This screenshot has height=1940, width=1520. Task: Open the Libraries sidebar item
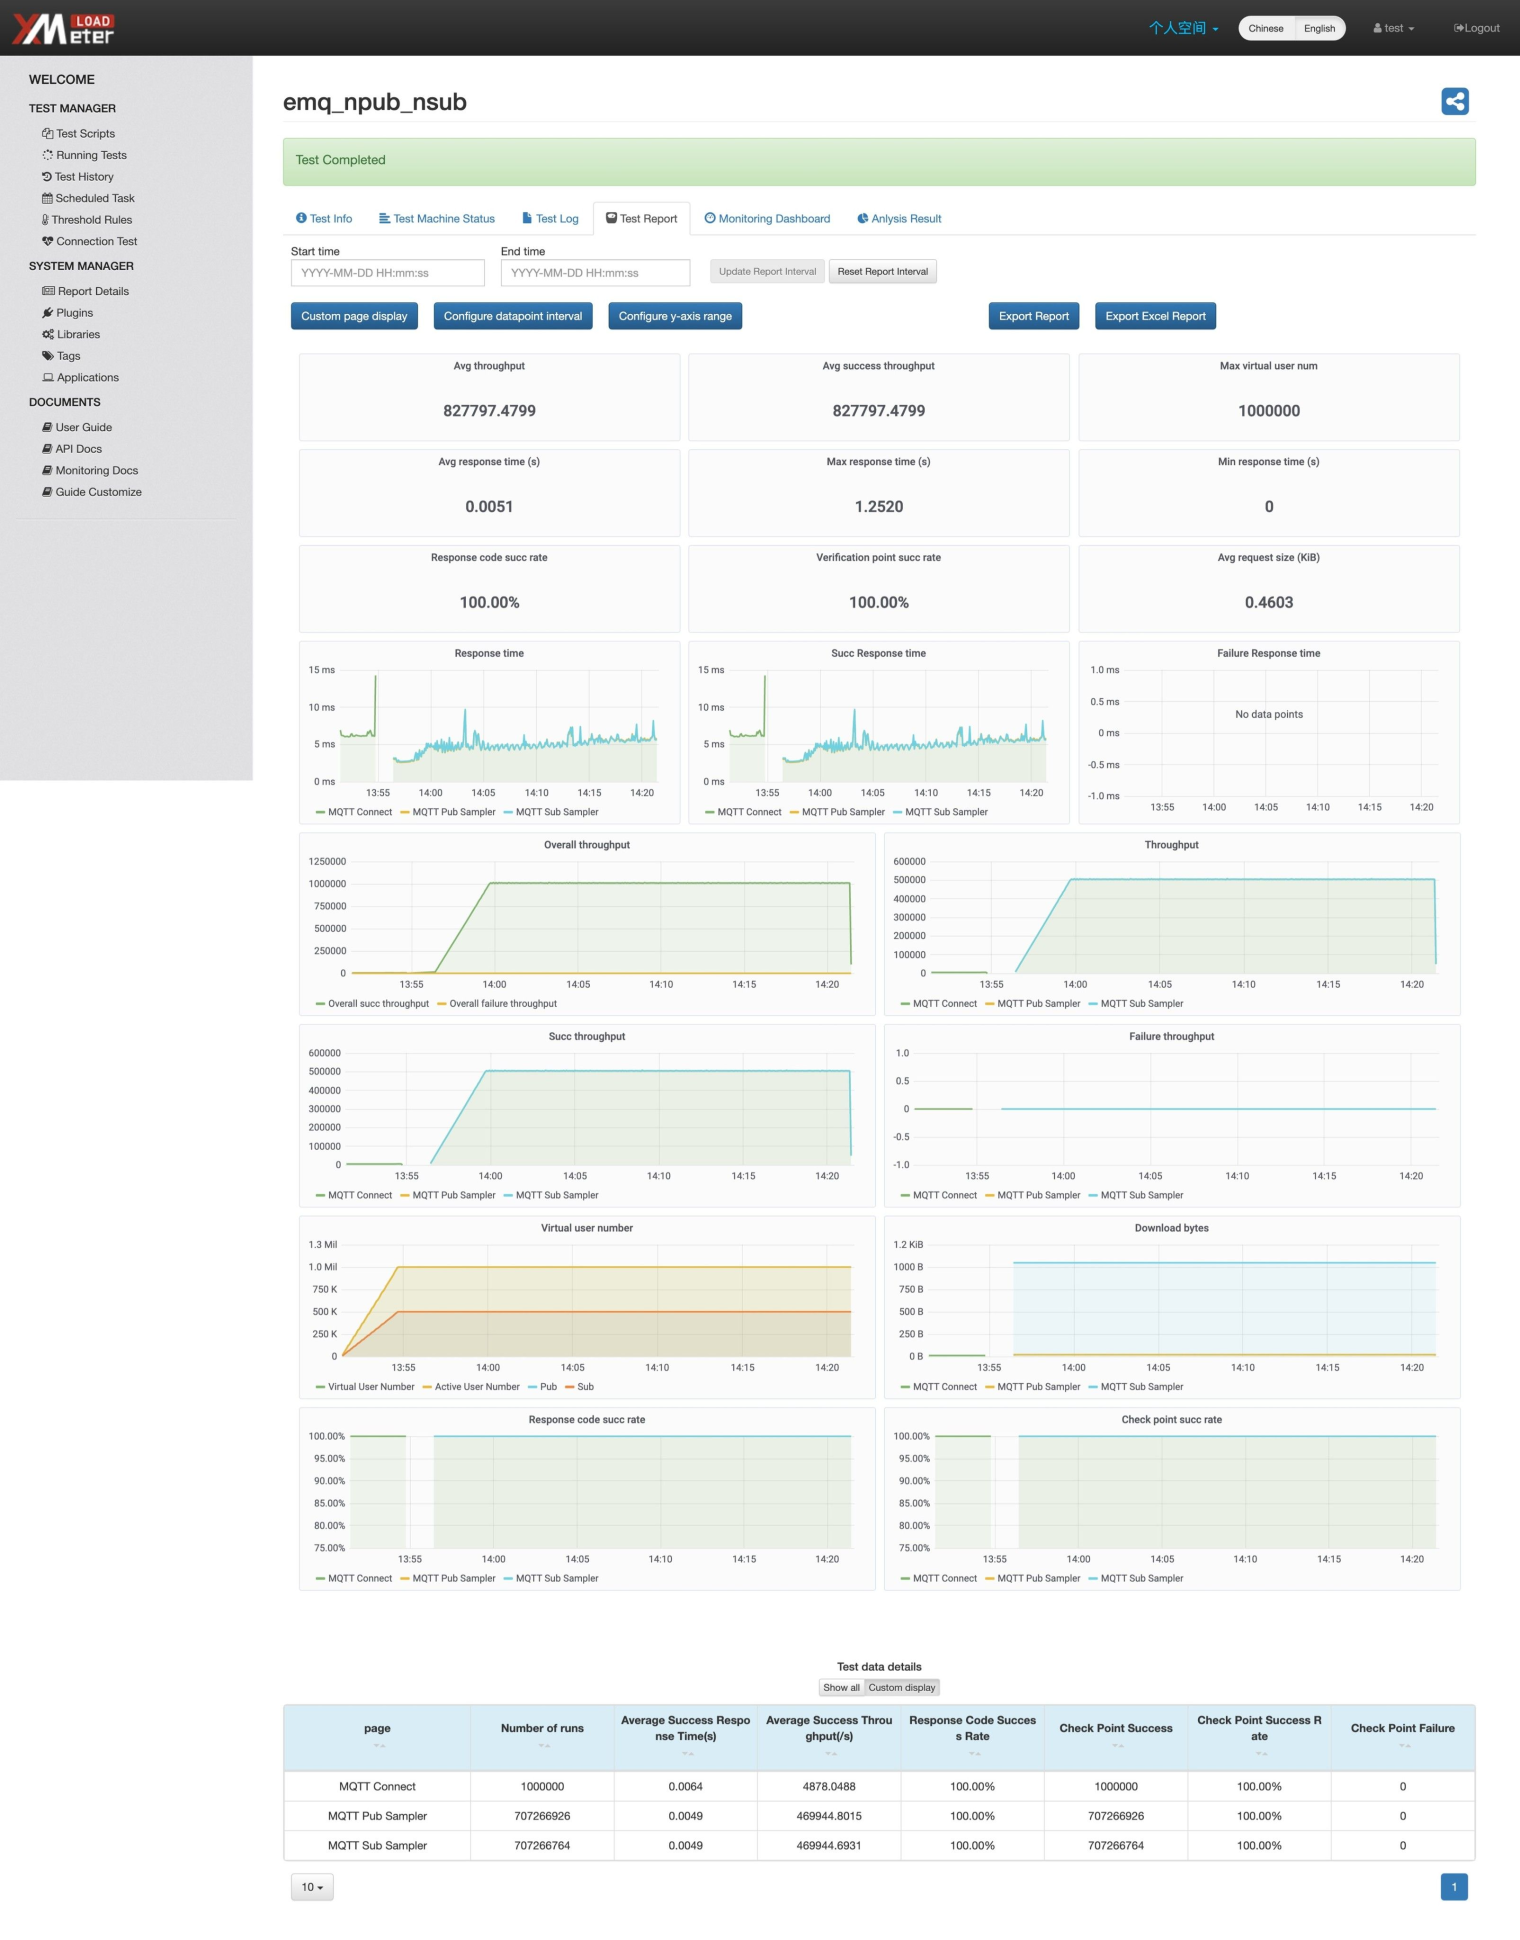click(71, 334)
